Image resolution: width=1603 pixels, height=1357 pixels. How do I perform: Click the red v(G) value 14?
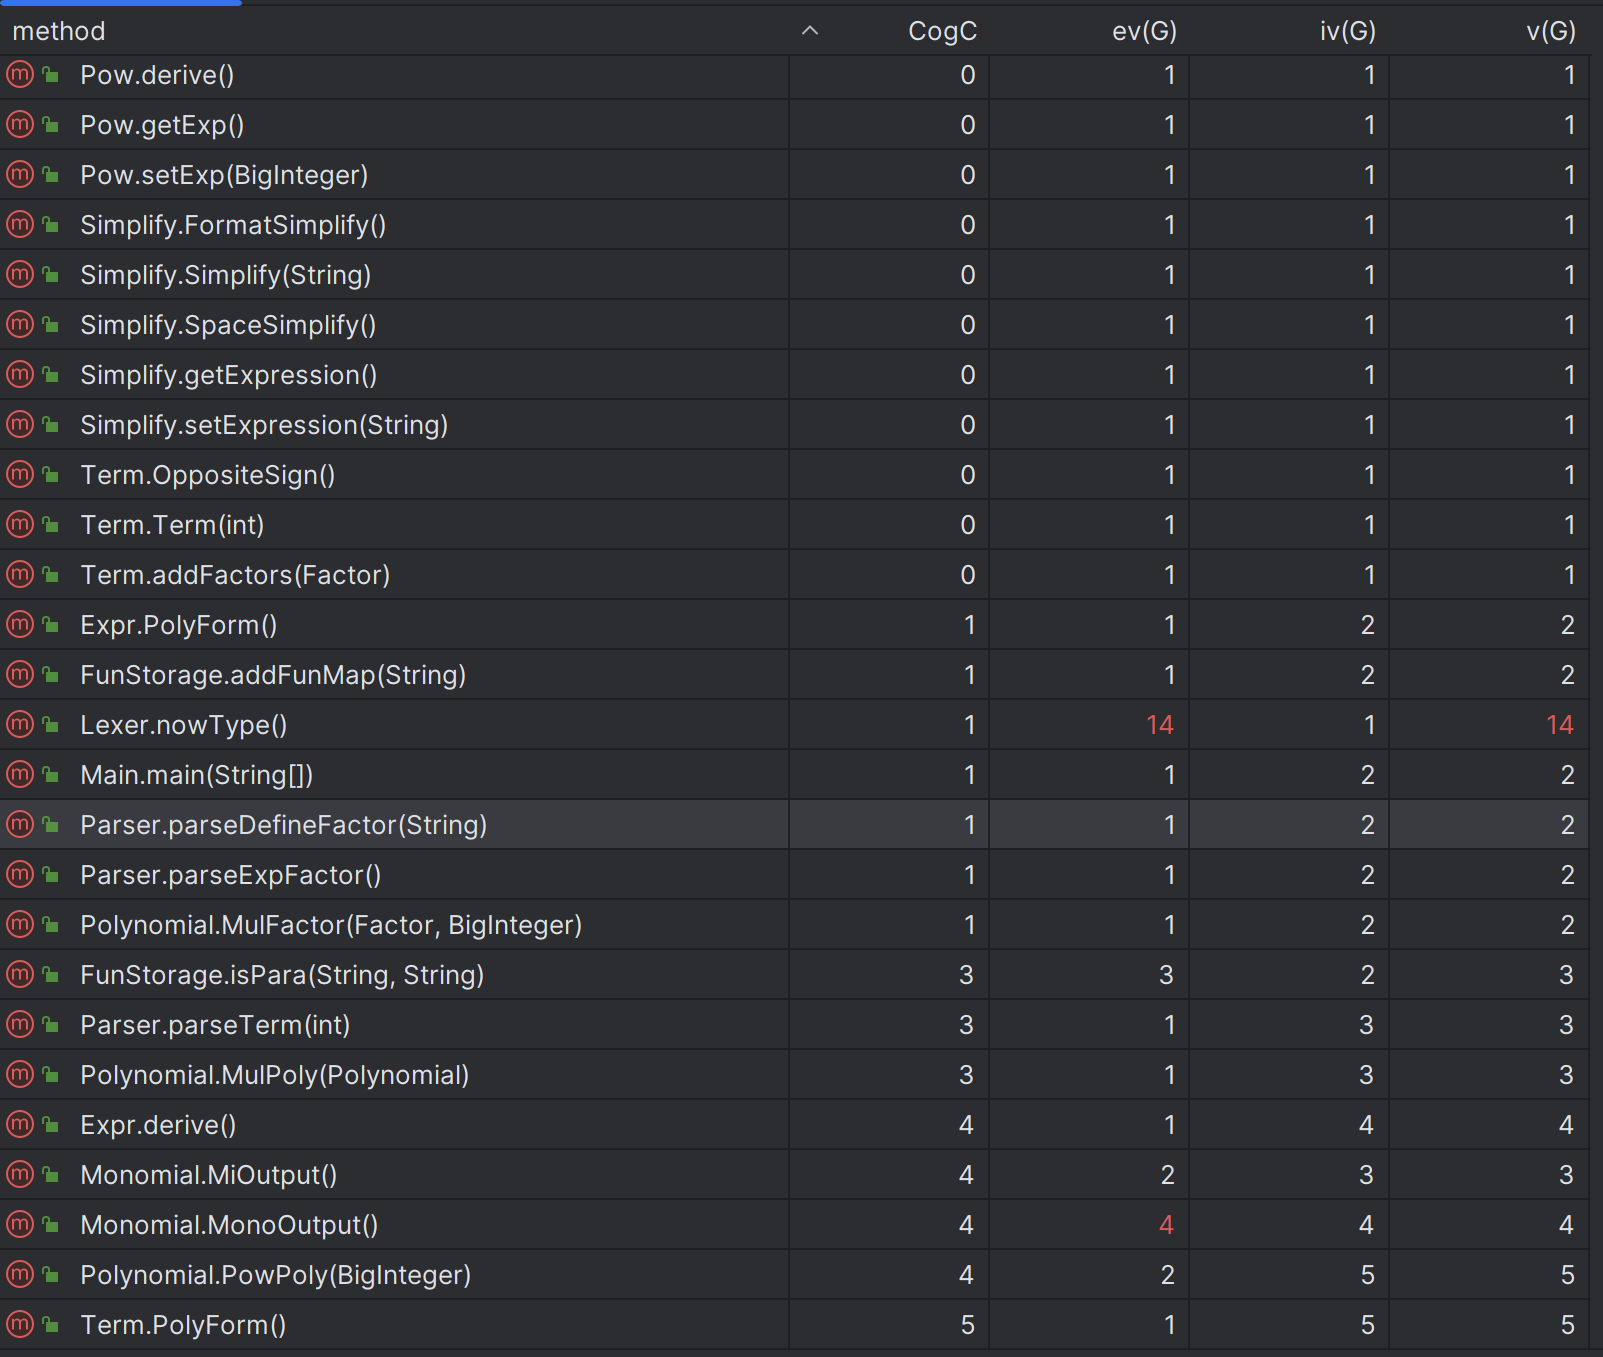[1560, 725]
